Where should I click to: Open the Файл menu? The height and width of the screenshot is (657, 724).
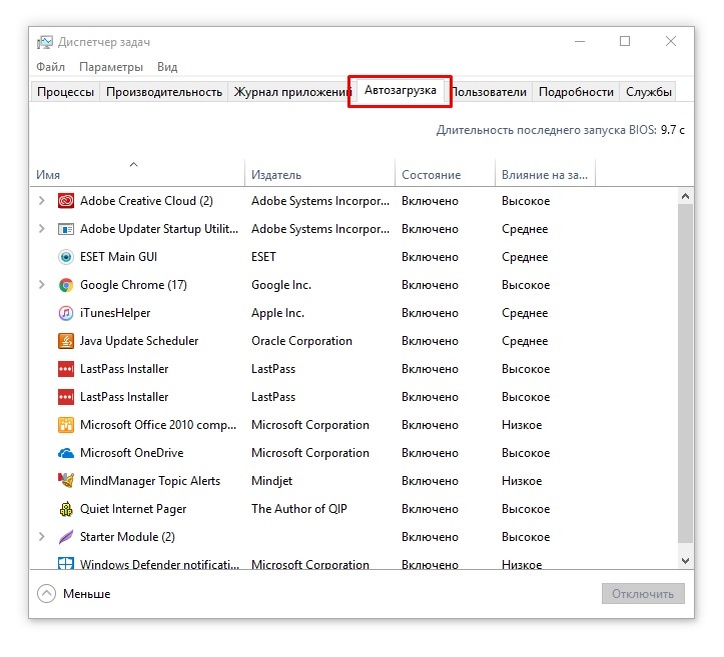click(50, 67)
